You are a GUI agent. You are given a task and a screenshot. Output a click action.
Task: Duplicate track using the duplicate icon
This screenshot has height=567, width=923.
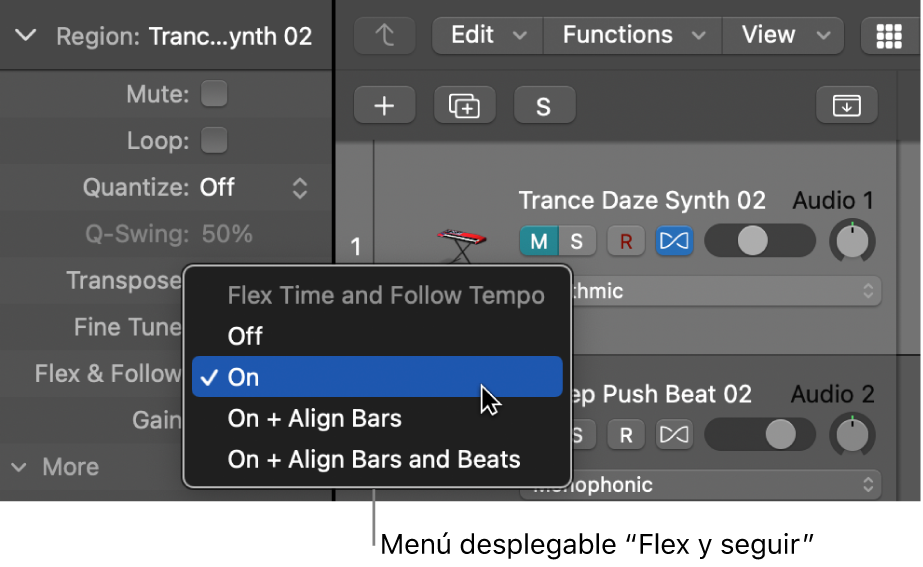pos(464,105)
